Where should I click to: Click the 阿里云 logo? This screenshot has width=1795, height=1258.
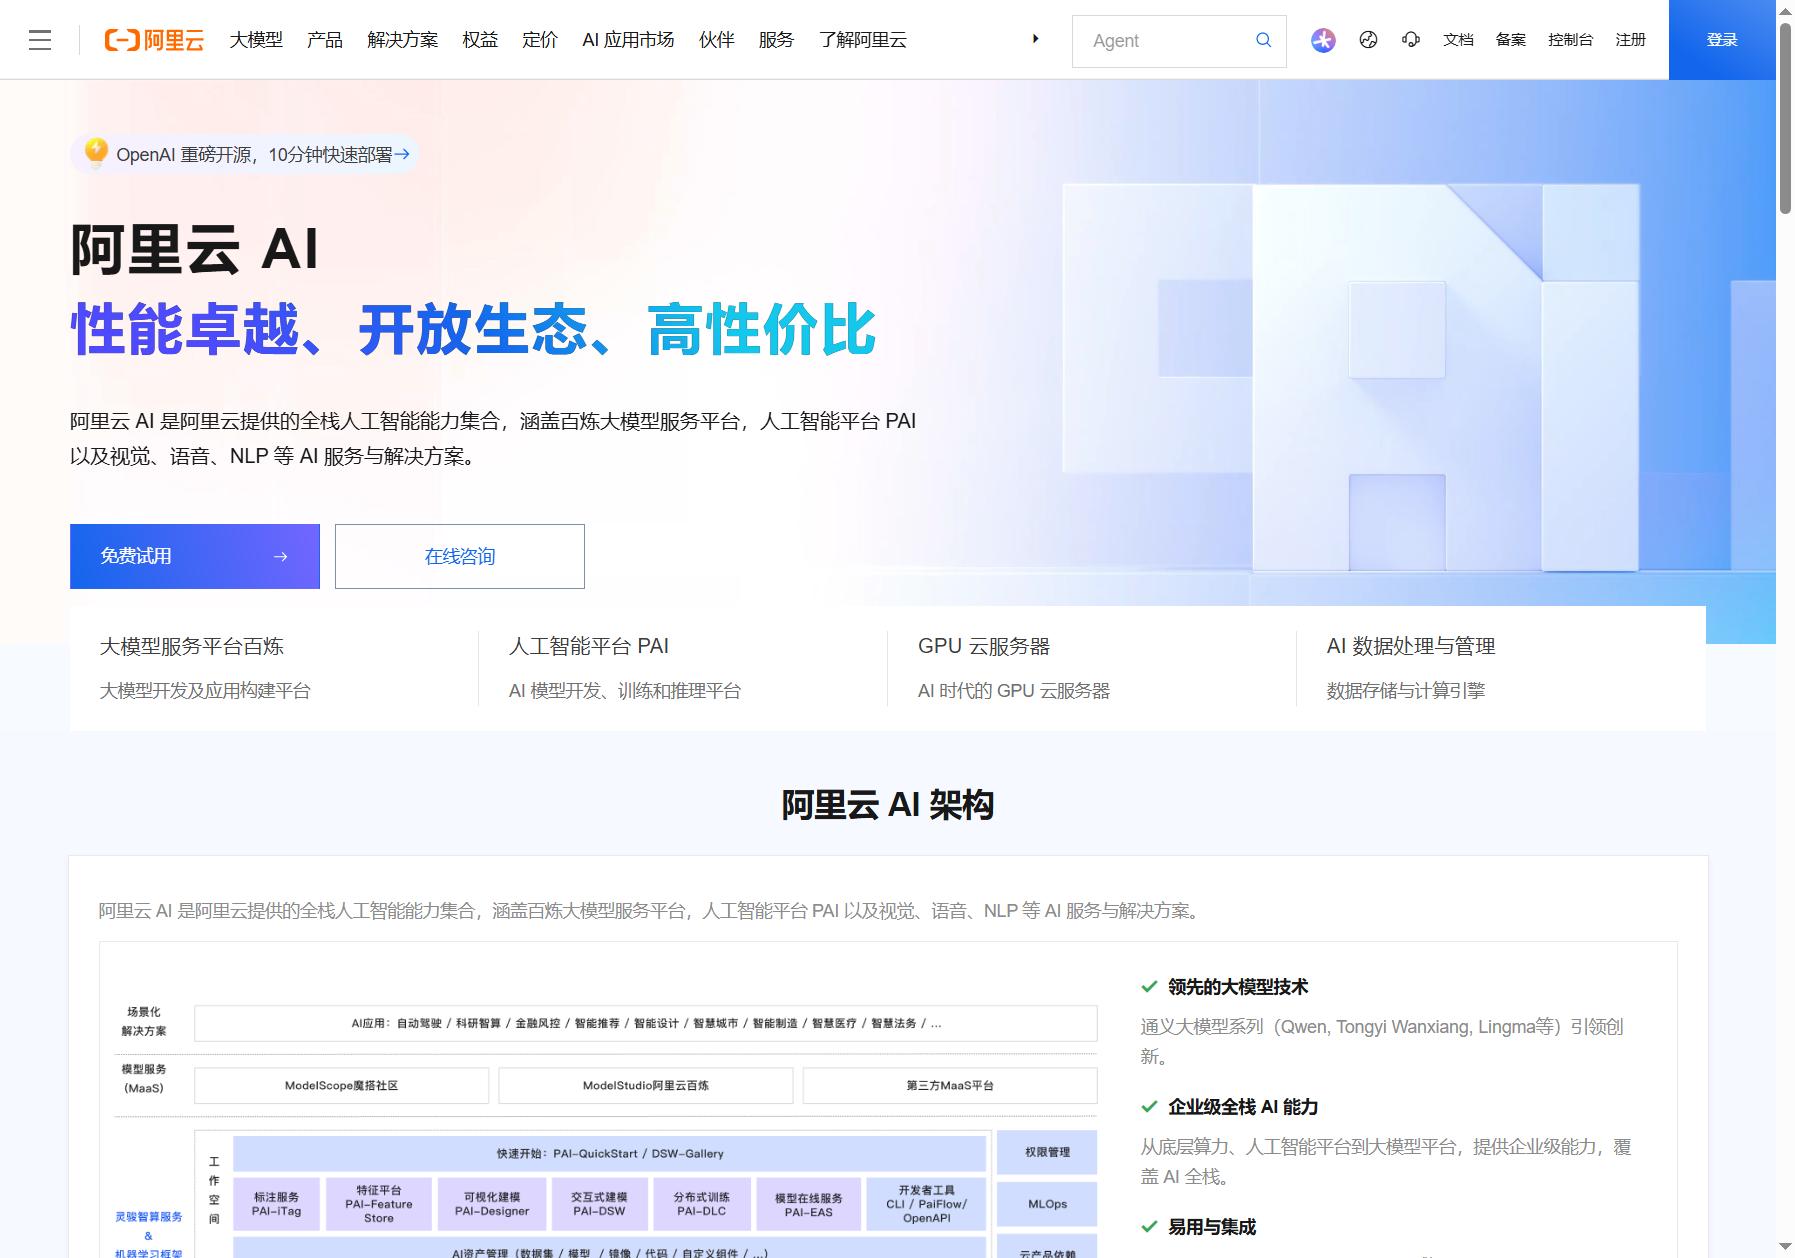coord(154,40)
